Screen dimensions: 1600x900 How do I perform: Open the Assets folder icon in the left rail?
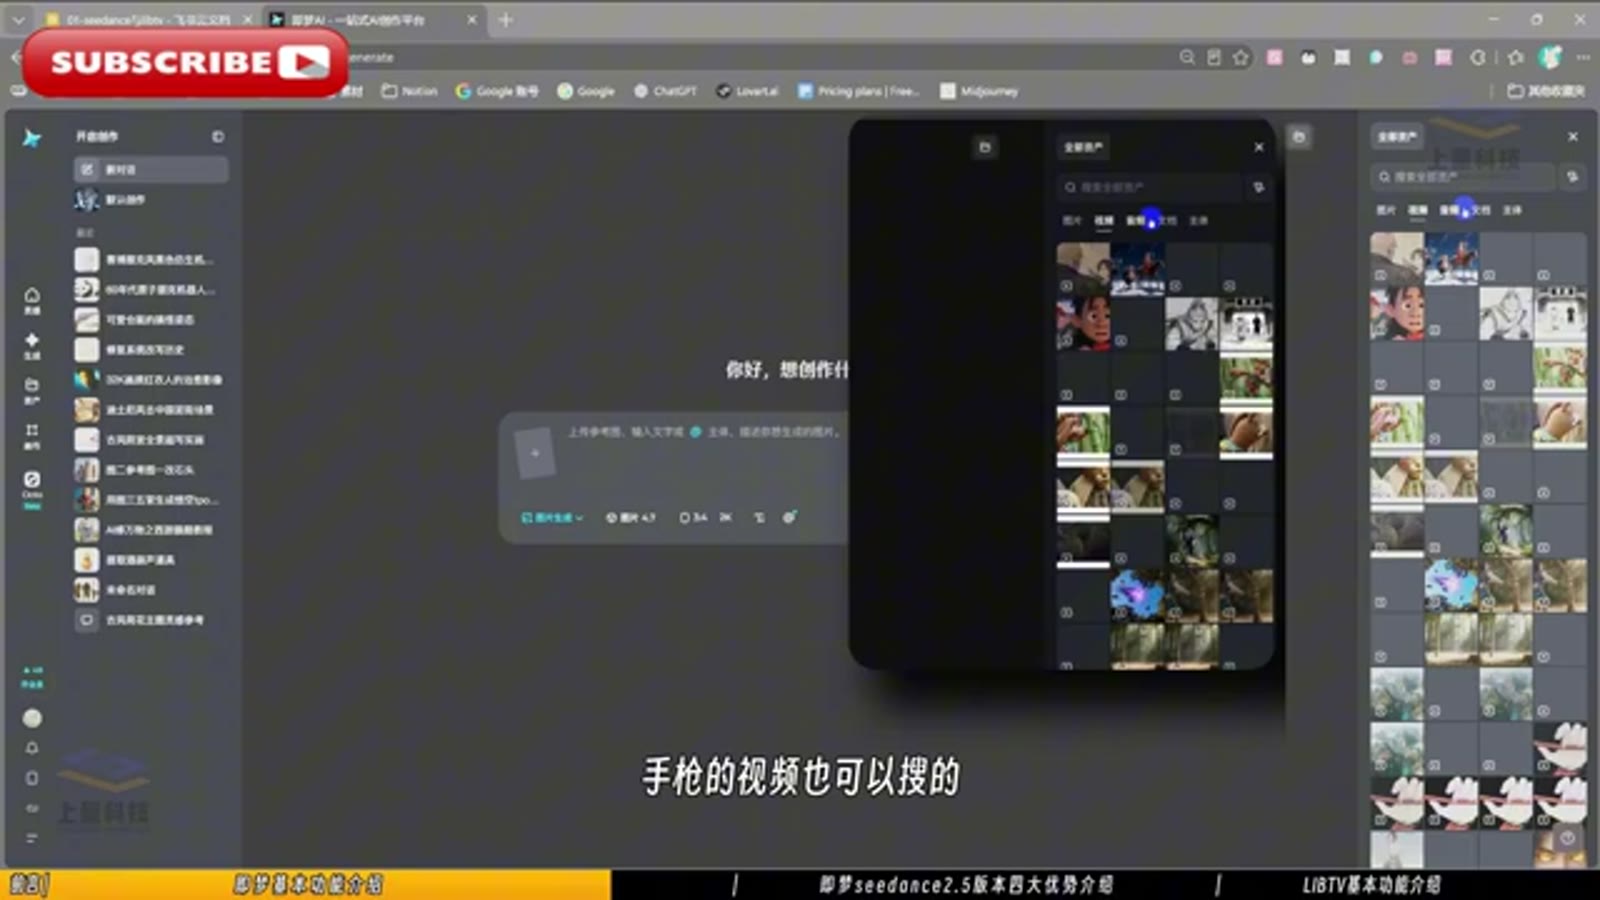click(32, 391)
